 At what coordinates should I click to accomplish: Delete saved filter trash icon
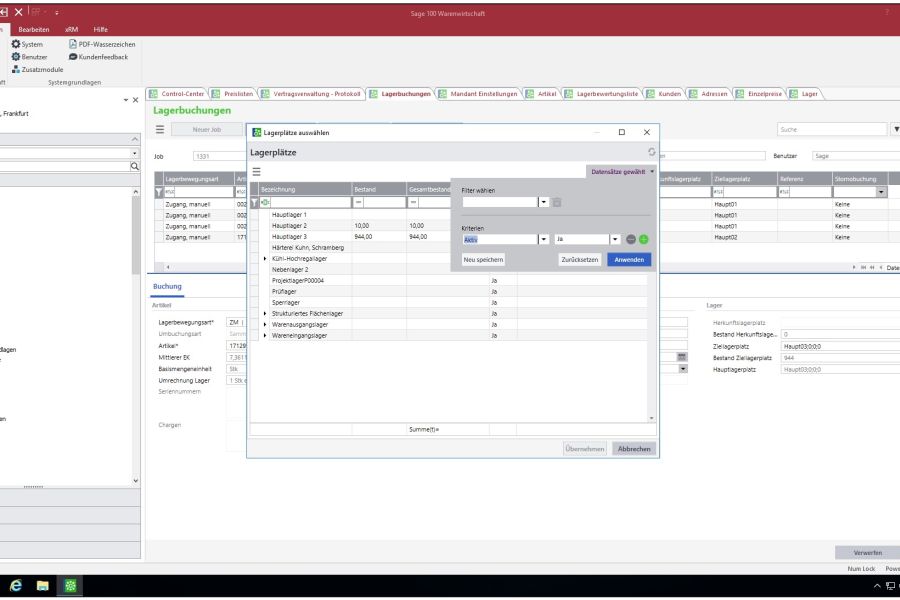click(x=557, y=202)
